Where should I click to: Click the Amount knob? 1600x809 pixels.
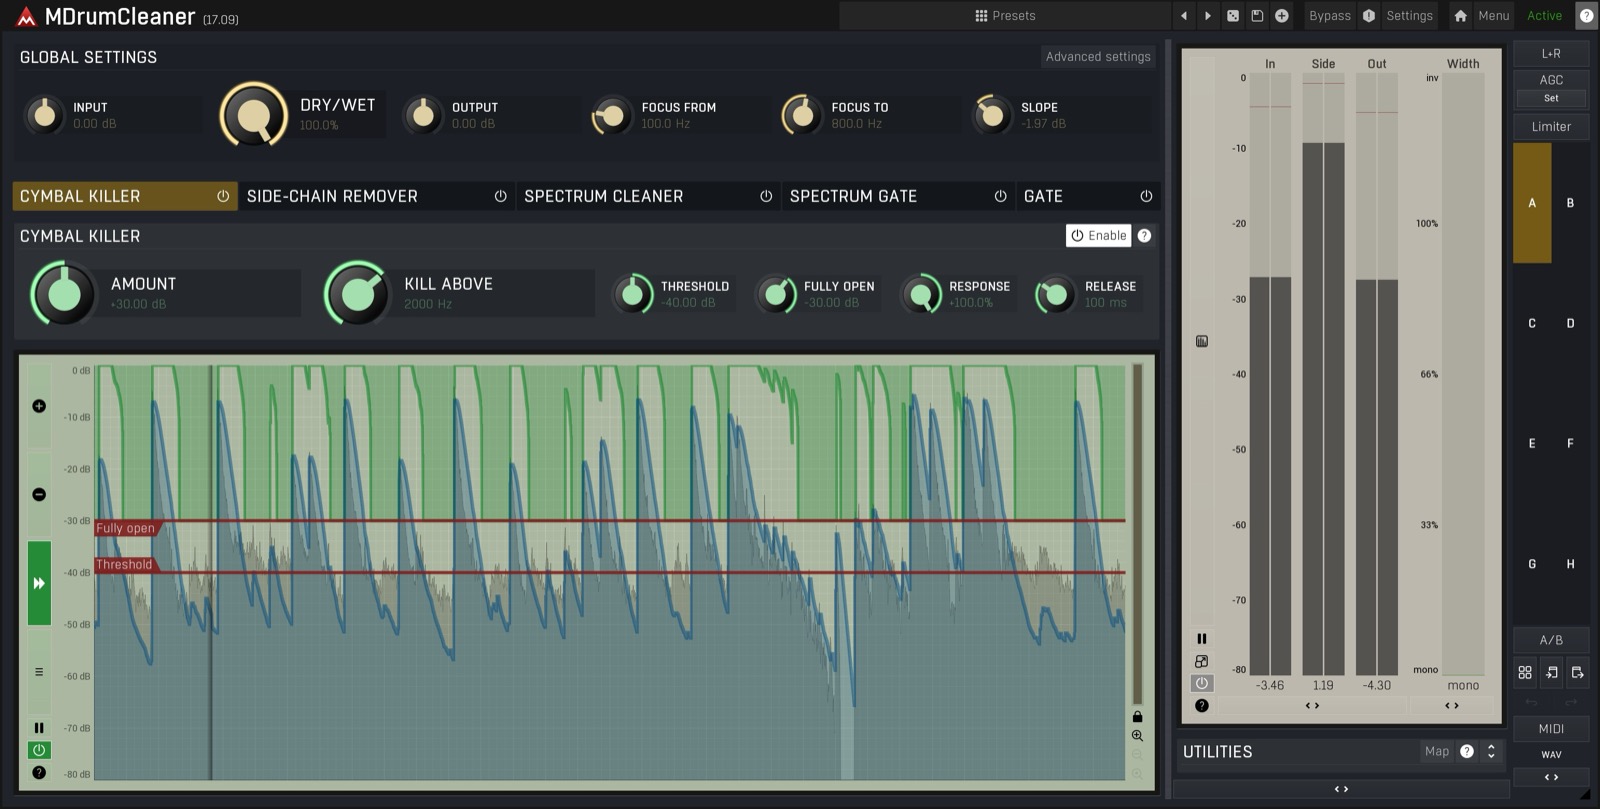pos(62,293)
